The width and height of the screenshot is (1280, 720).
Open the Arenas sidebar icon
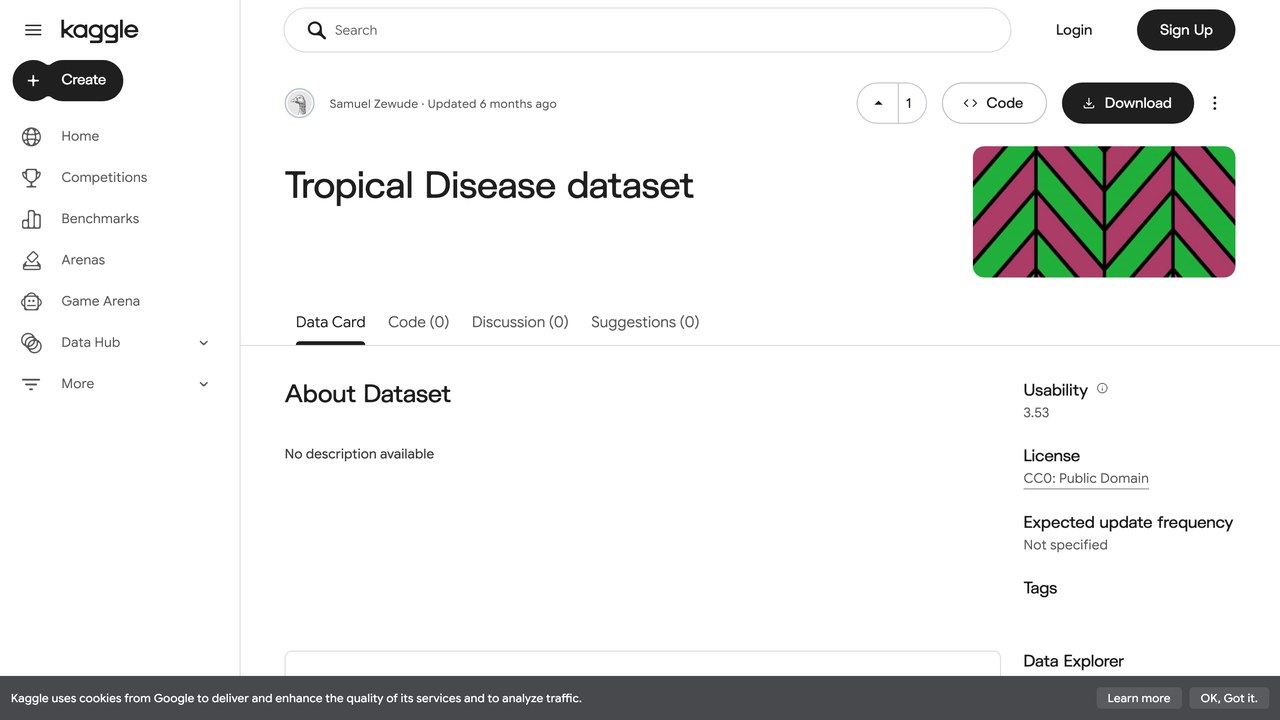coord(32,260)
